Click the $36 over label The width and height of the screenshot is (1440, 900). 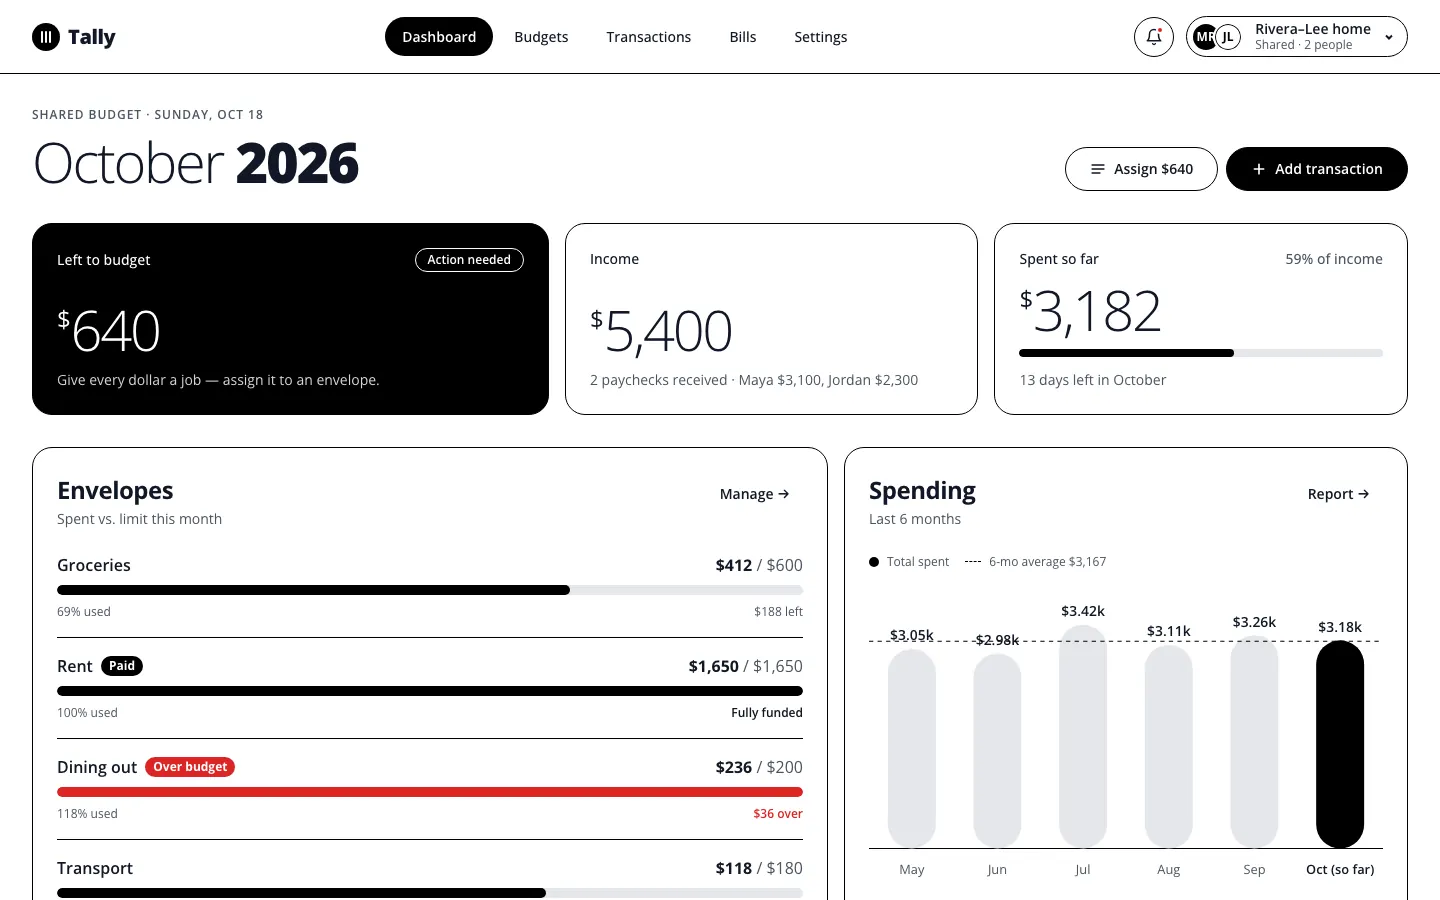click(778, 814)
